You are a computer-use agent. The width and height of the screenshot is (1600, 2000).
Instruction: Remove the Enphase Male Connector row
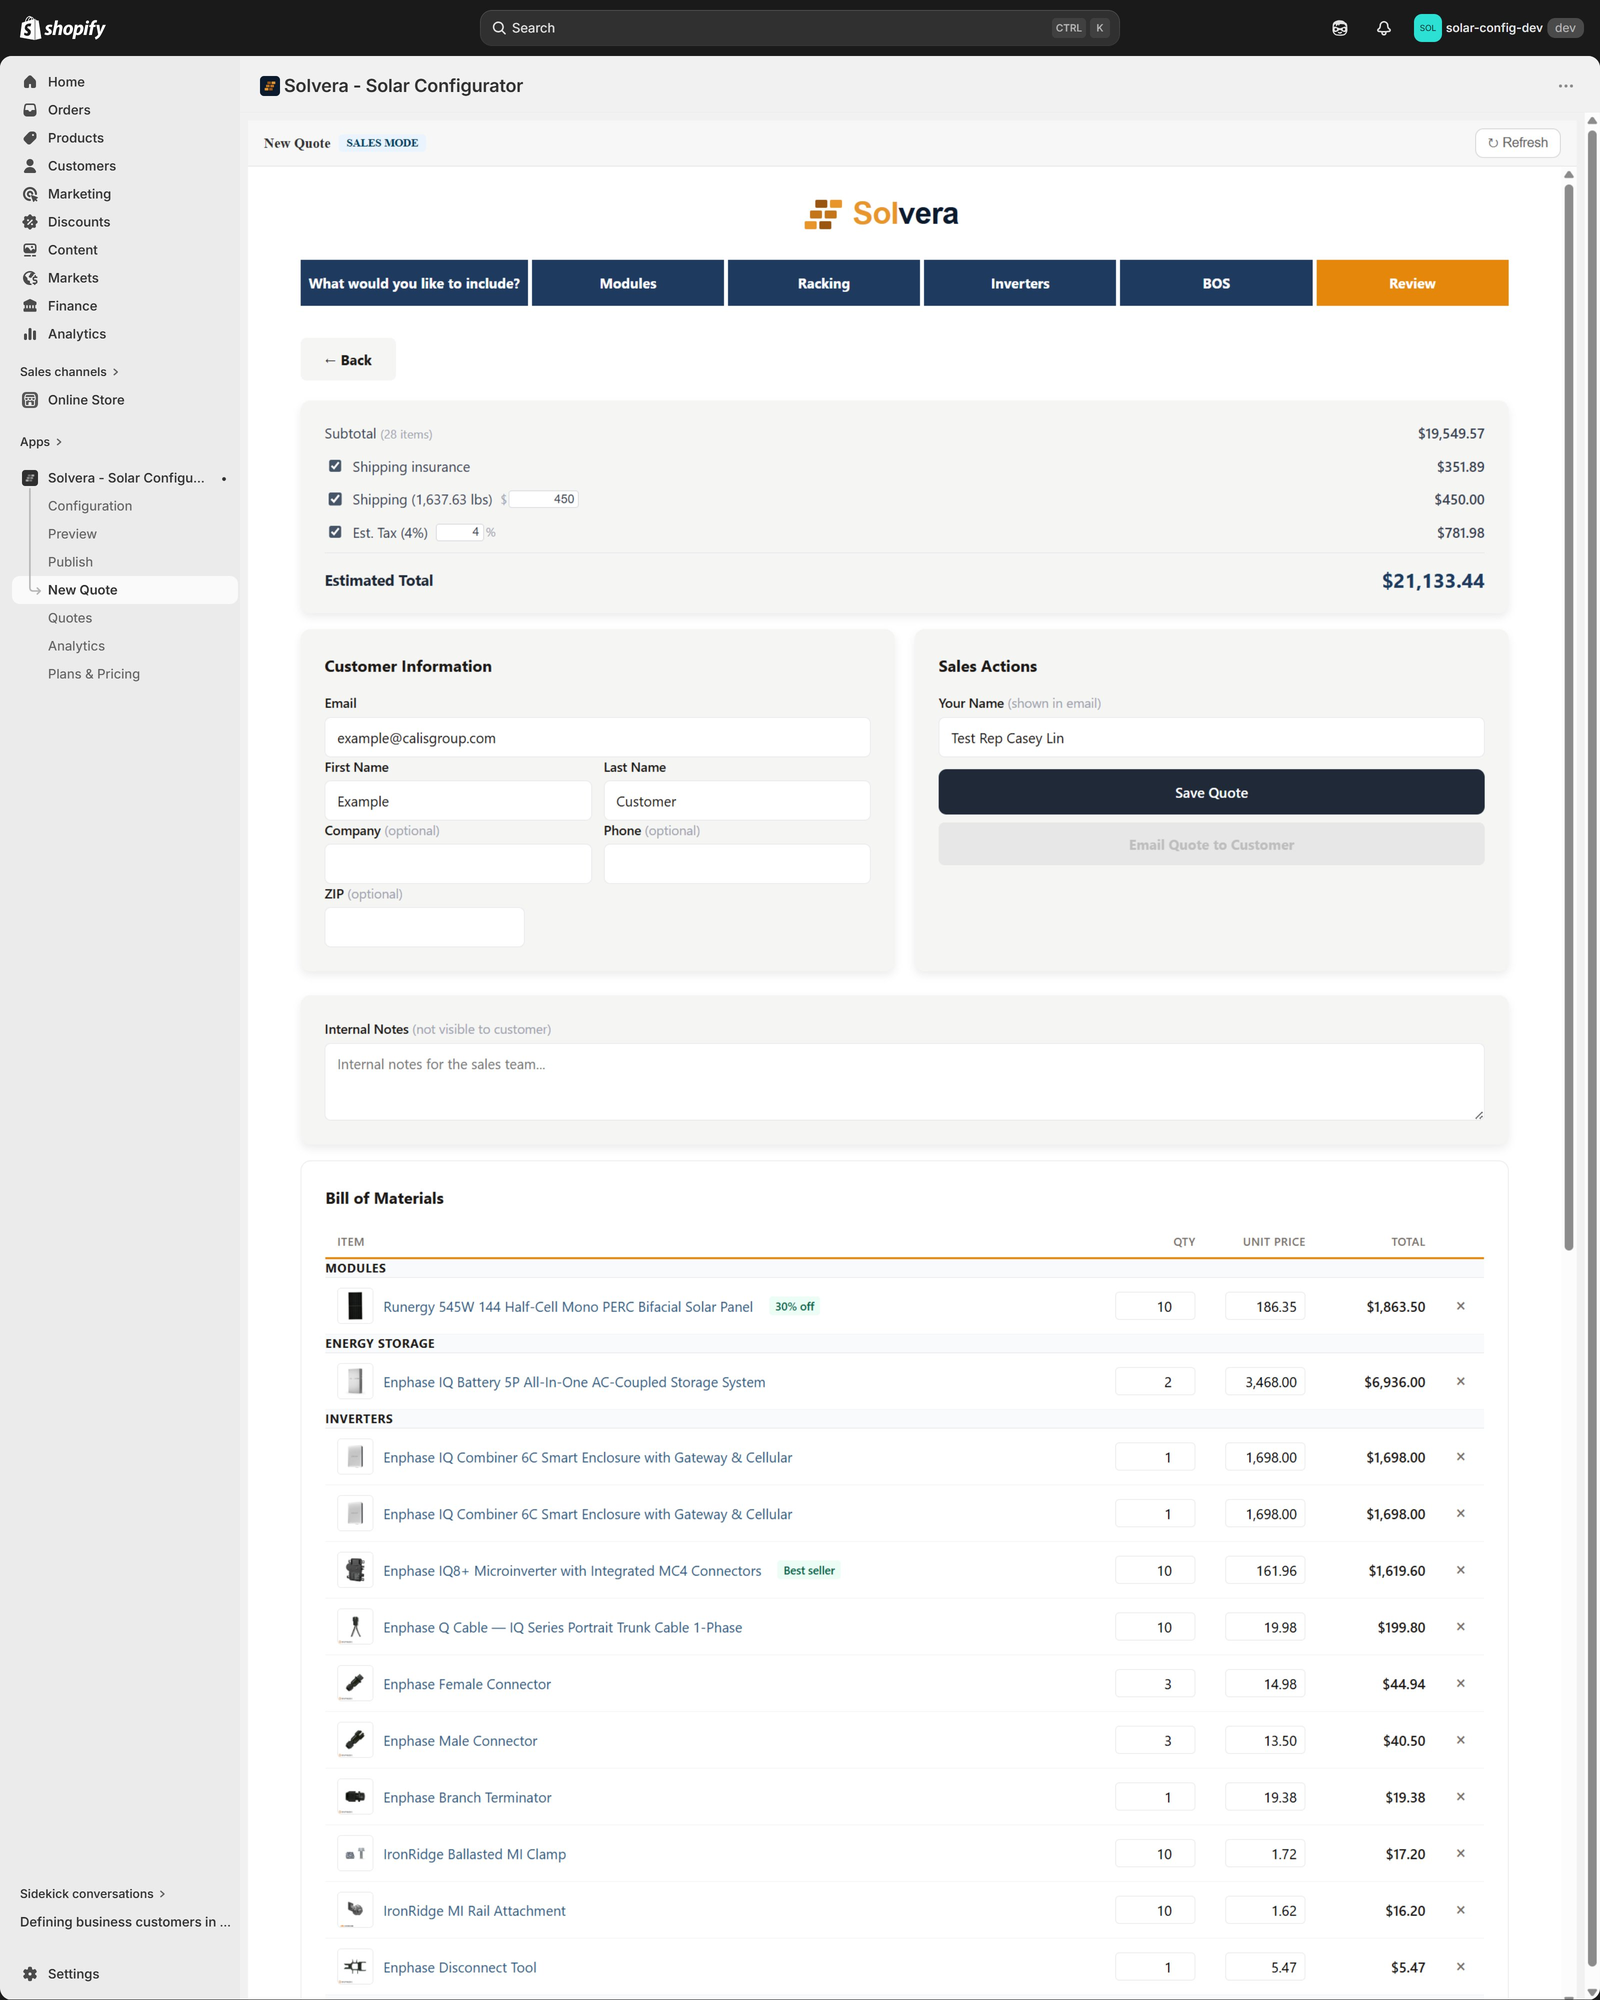1461,1740
